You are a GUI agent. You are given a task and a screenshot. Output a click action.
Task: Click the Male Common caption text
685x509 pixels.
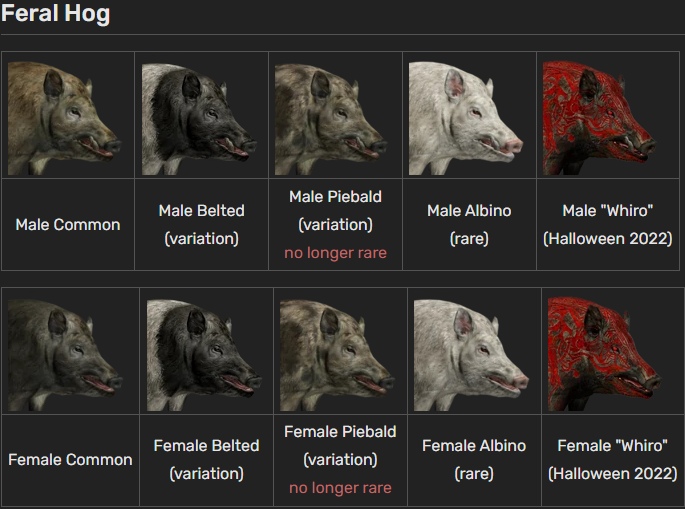(68, 225)
